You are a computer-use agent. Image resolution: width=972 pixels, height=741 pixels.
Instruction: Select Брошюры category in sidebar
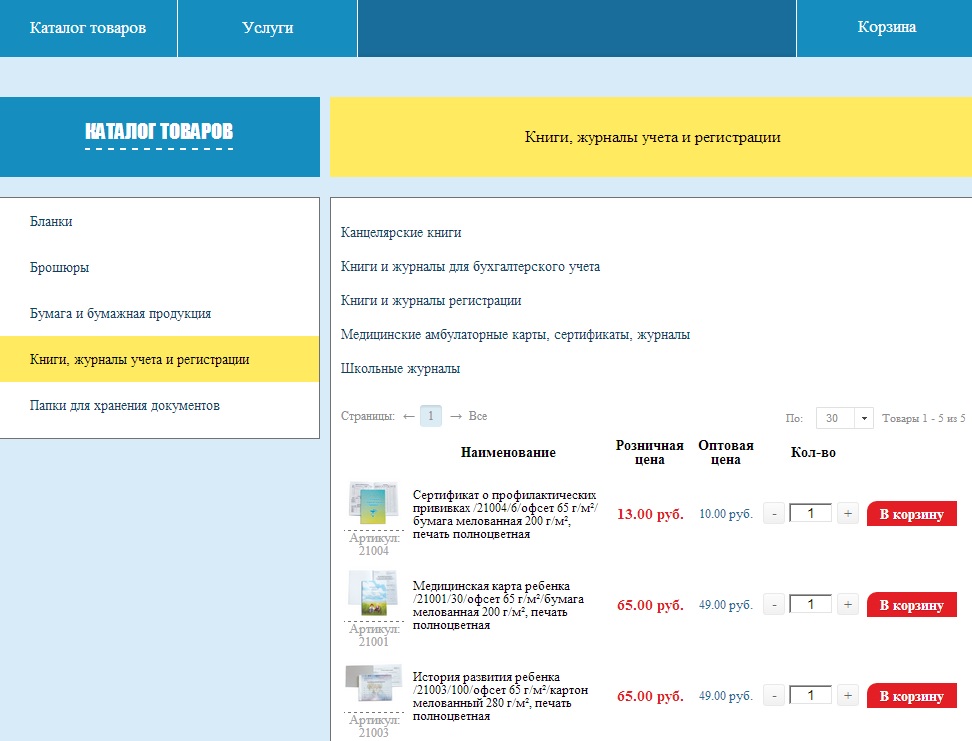[x=60, y=267]
